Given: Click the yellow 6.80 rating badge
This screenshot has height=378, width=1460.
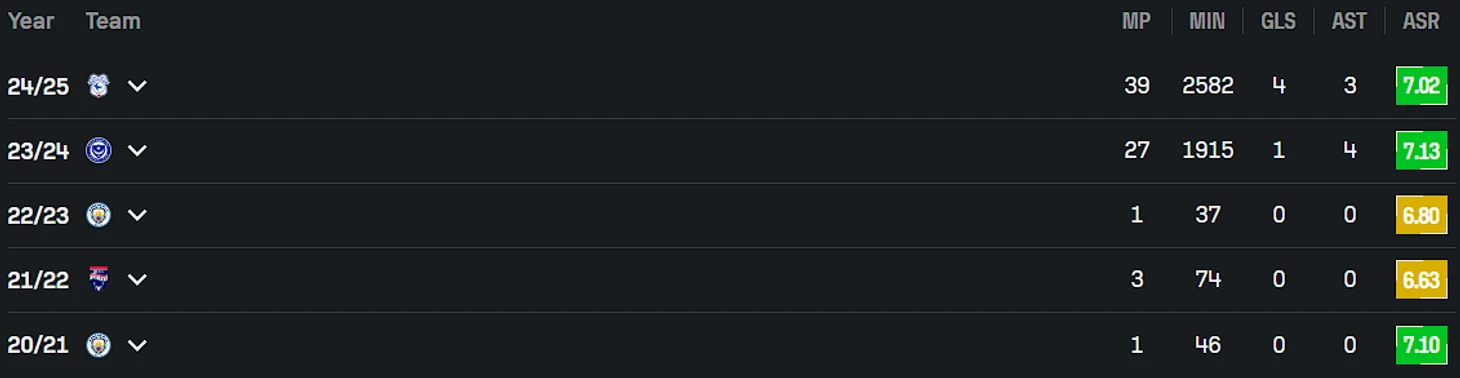Looking at the screenshot, I should [x=1421, y=215].
